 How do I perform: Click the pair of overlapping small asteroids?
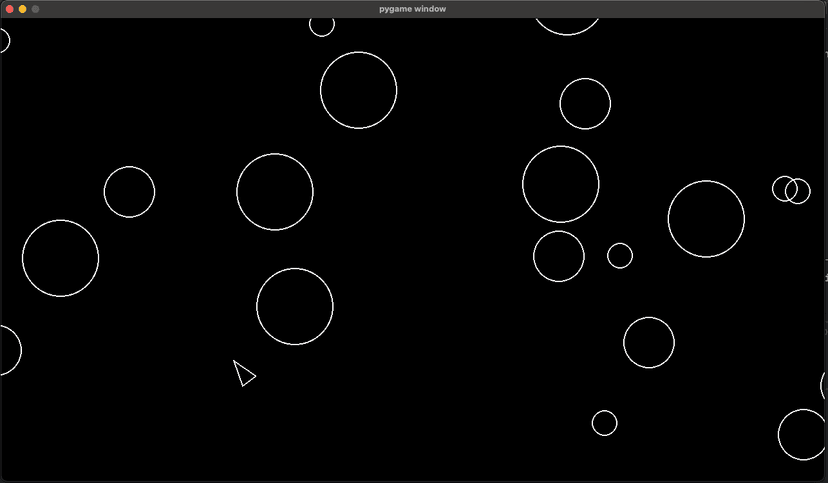point(791,190)
